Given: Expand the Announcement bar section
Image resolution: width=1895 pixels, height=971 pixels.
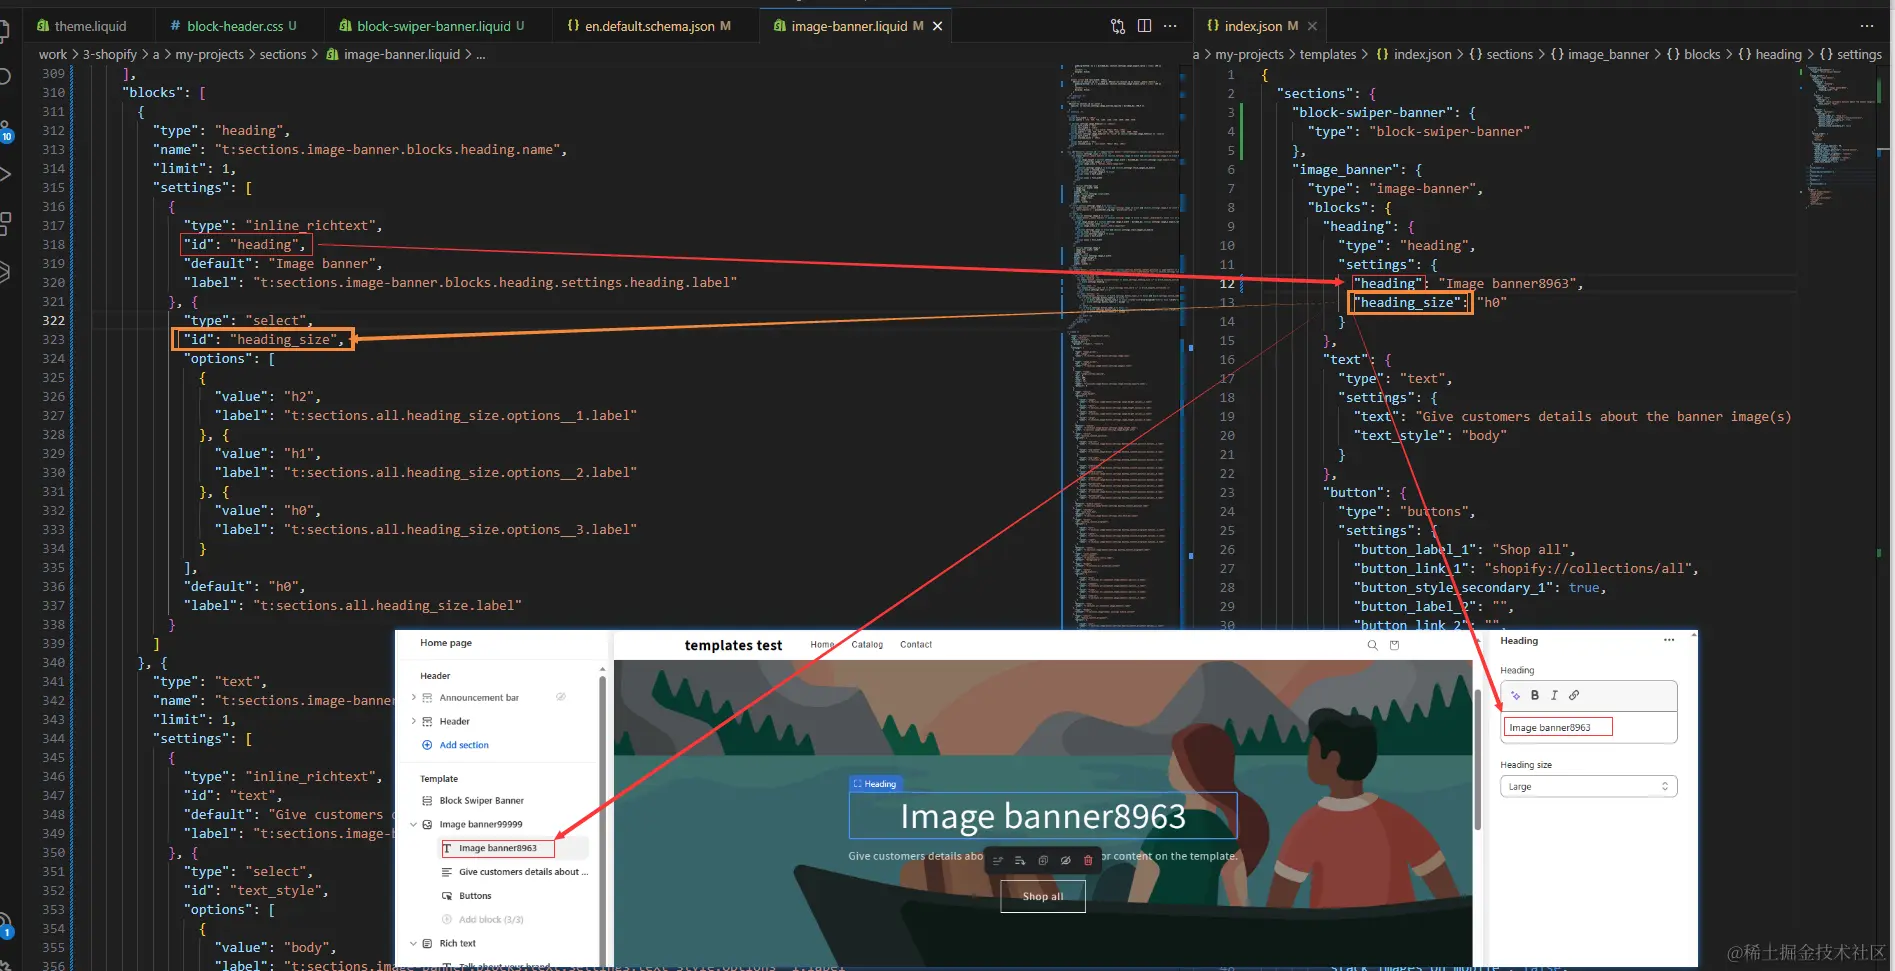Looking at the screenshot, I should [x=413, y=698].
